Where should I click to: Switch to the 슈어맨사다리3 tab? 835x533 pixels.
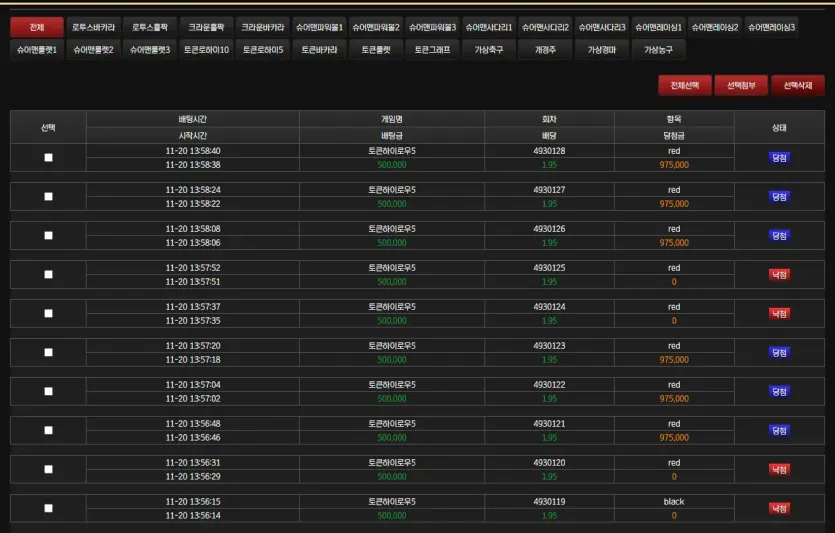tap(601, 27)
